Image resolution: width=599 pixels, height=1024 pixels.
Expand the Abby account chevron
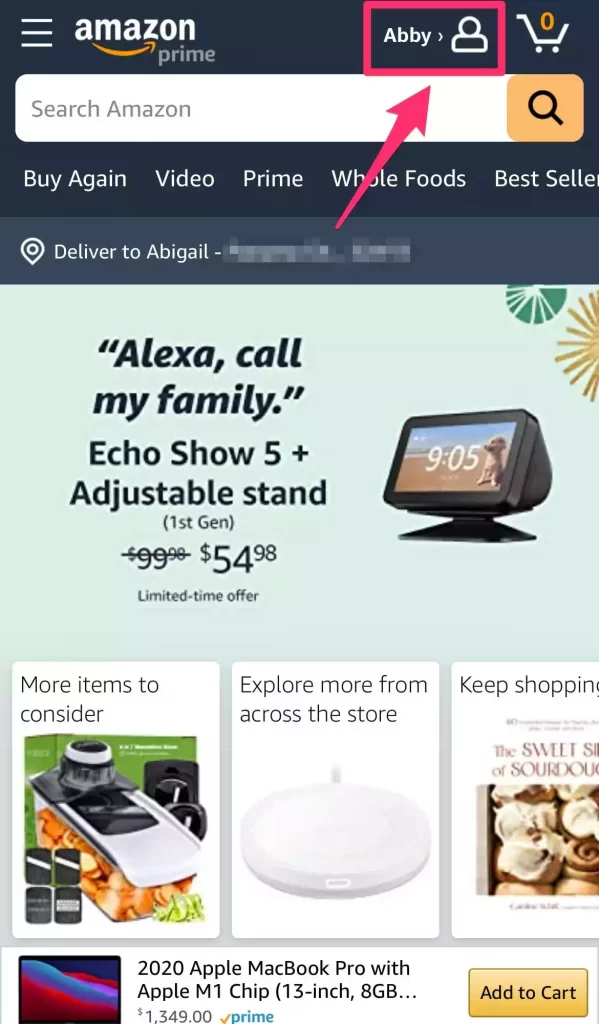click(440, 35)
